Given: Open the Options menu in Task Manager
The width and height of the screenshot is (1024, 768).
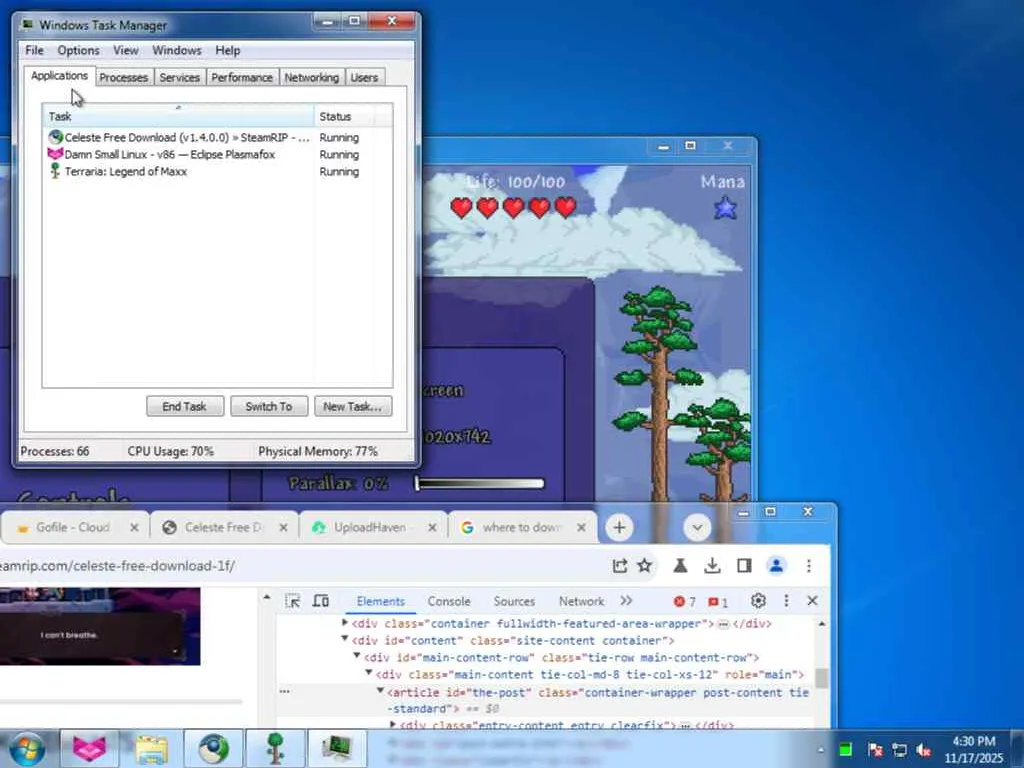Looking at the screenshot, I should [78, 50].
